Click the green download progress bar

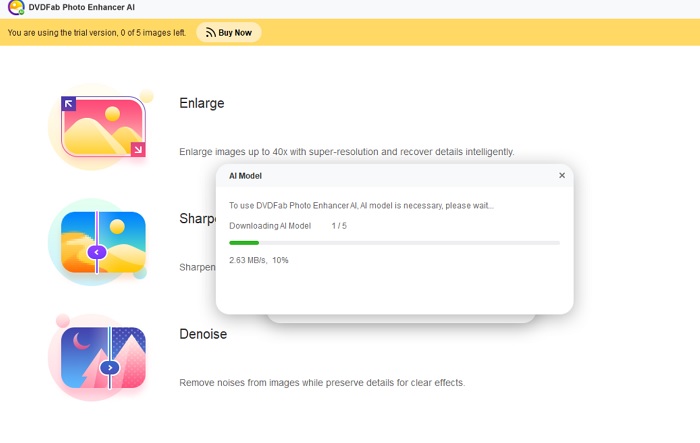(x=244, y=243)
